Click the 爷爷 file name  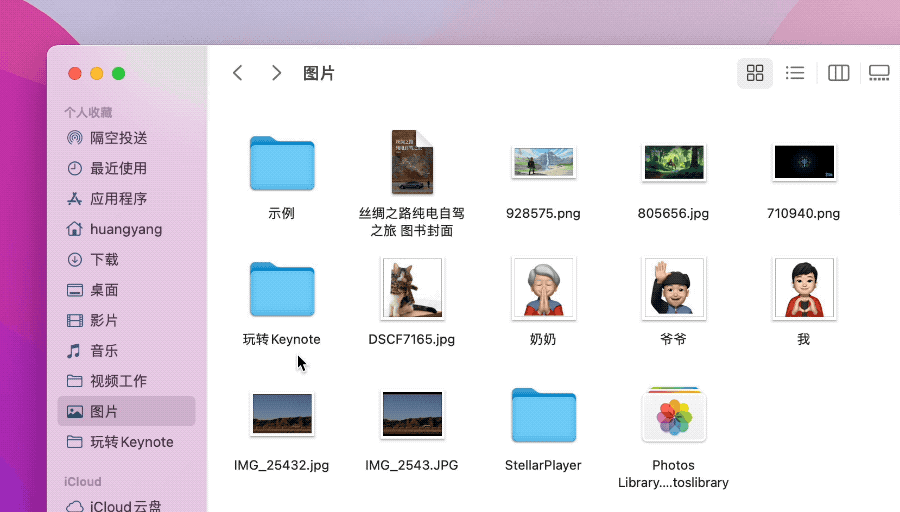click(673, 339)
